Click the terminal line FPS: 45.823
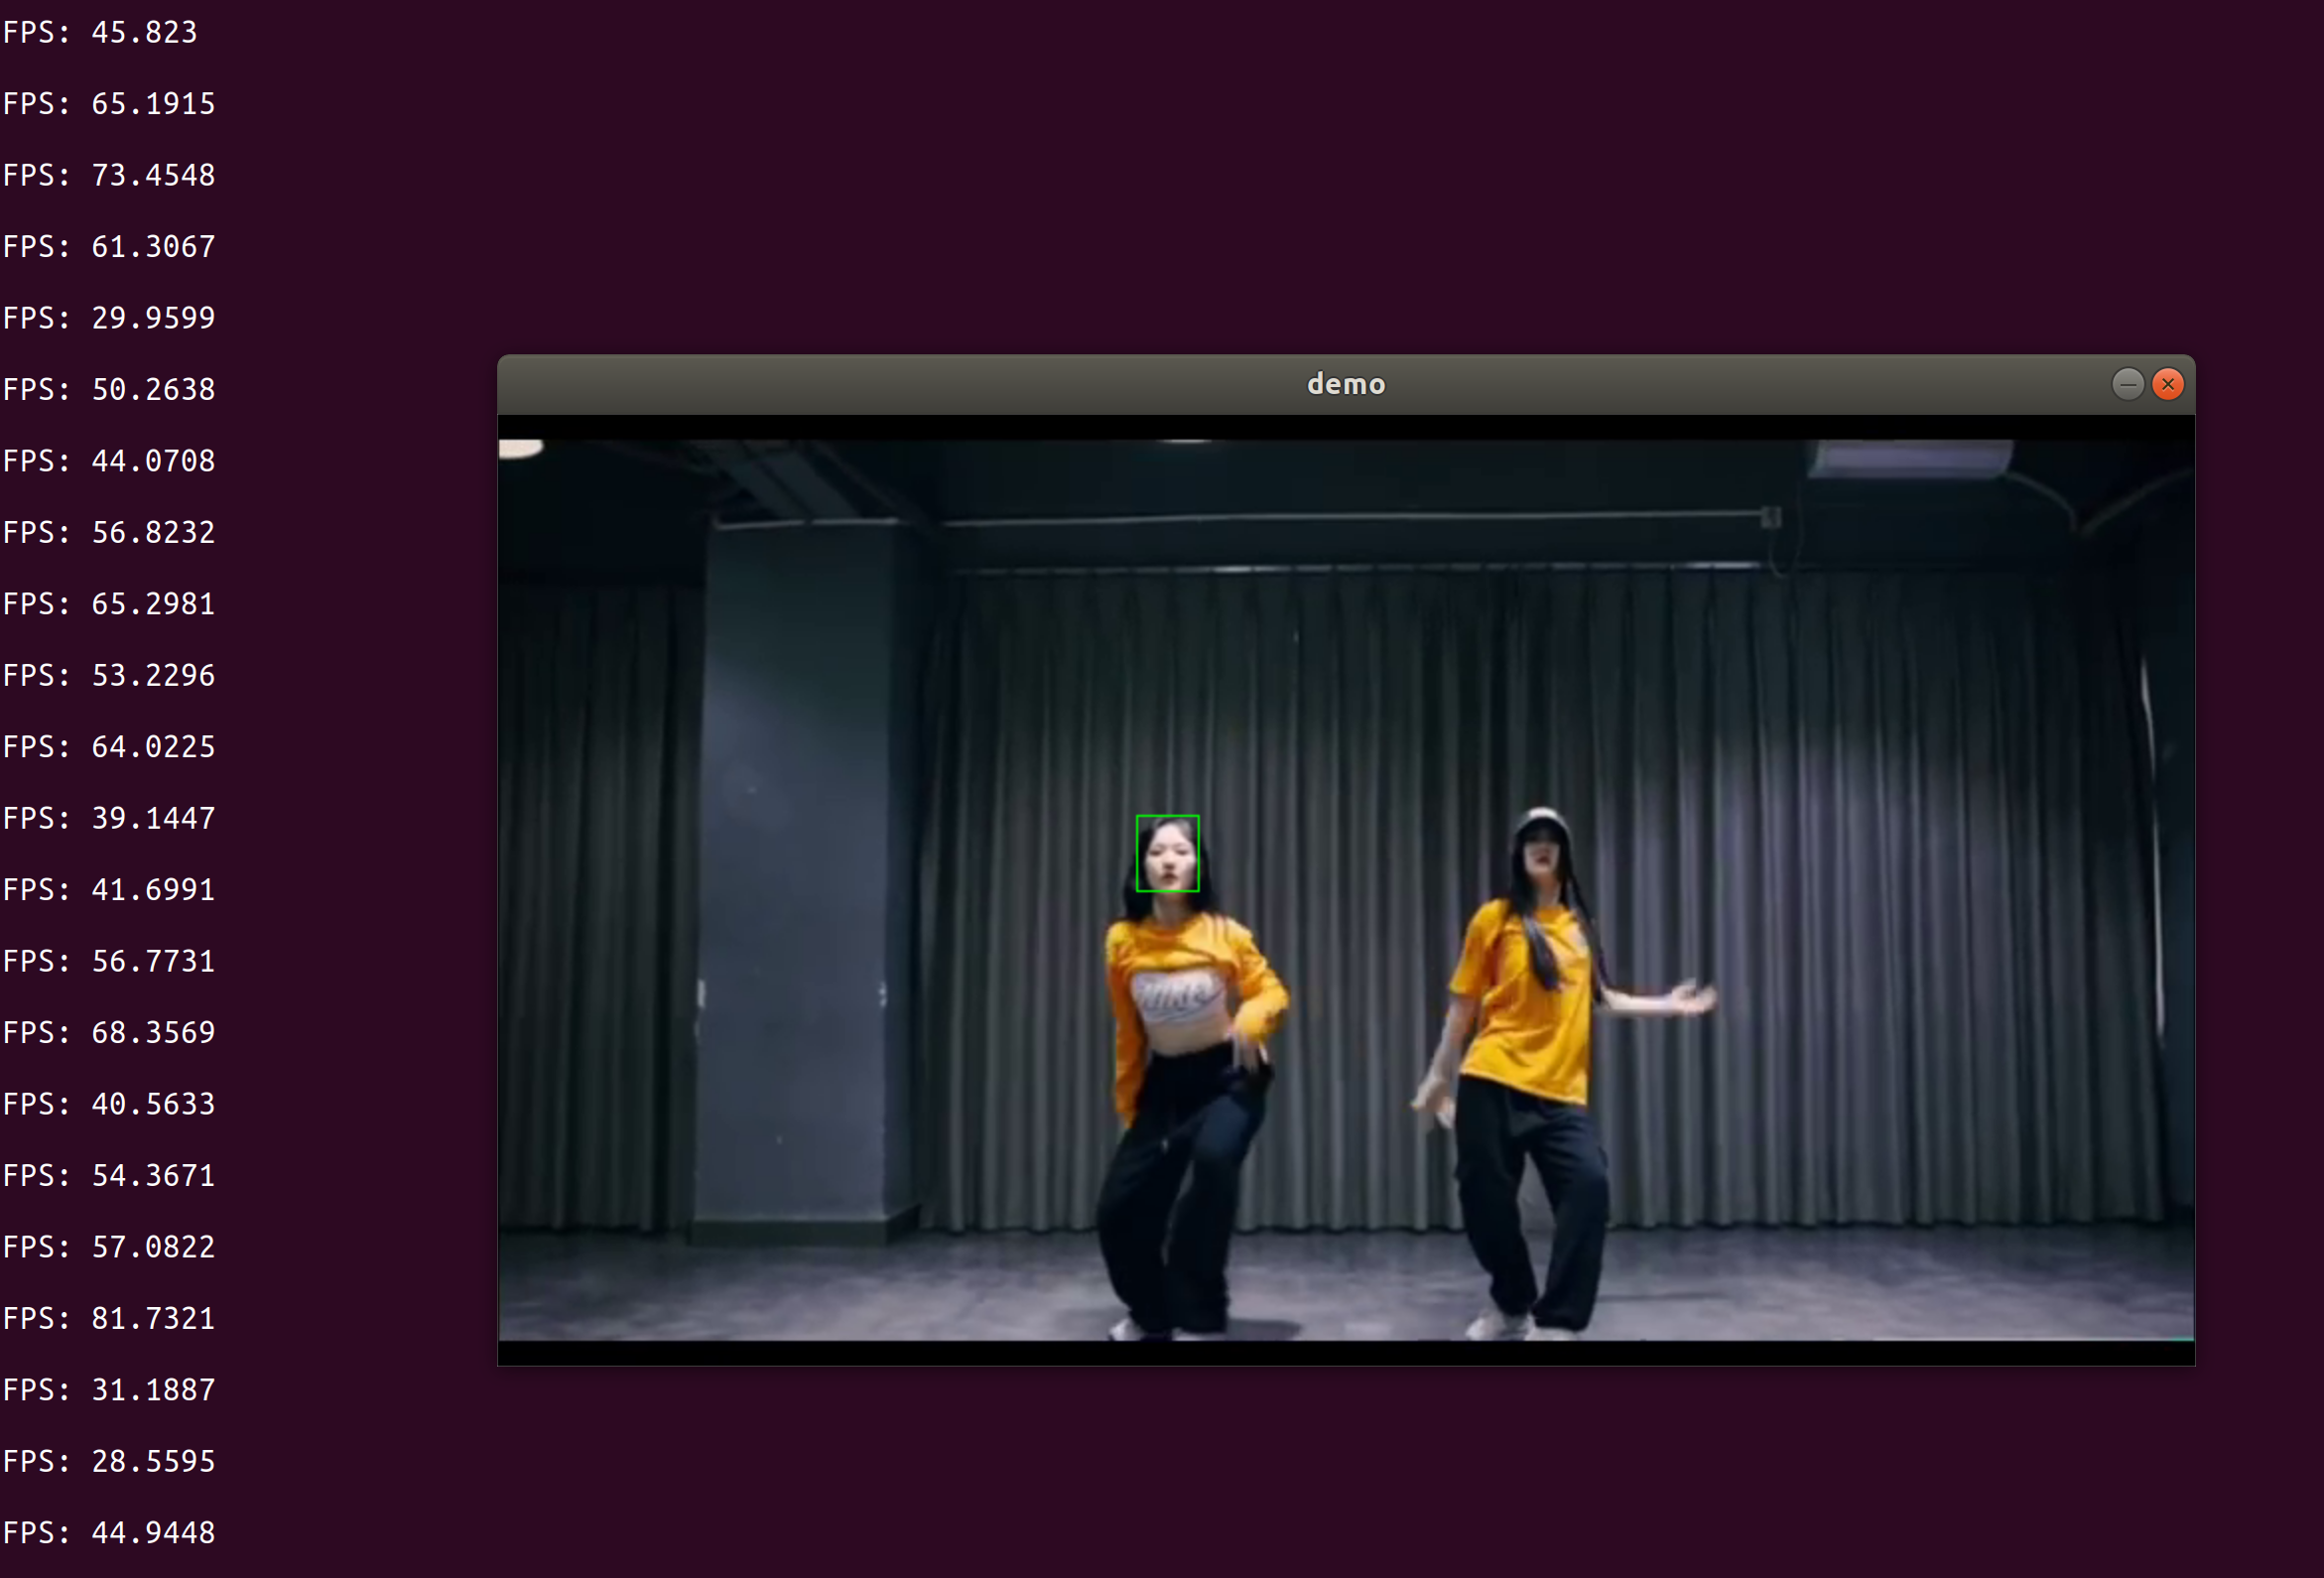Screen dimensions: 2324x1578 coord(100,32)
